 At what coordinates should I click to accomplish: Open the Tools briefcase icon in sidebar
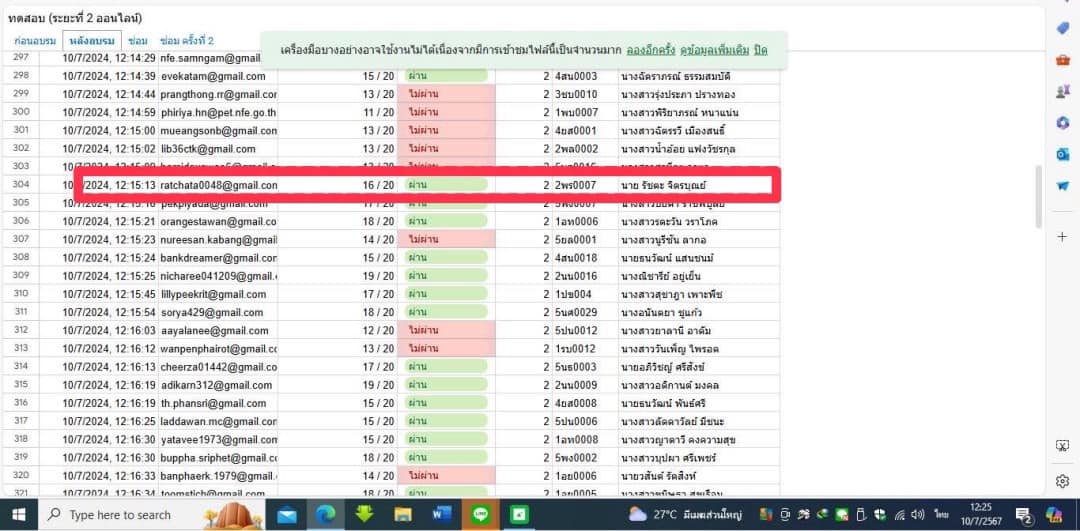pos(1062,59)
